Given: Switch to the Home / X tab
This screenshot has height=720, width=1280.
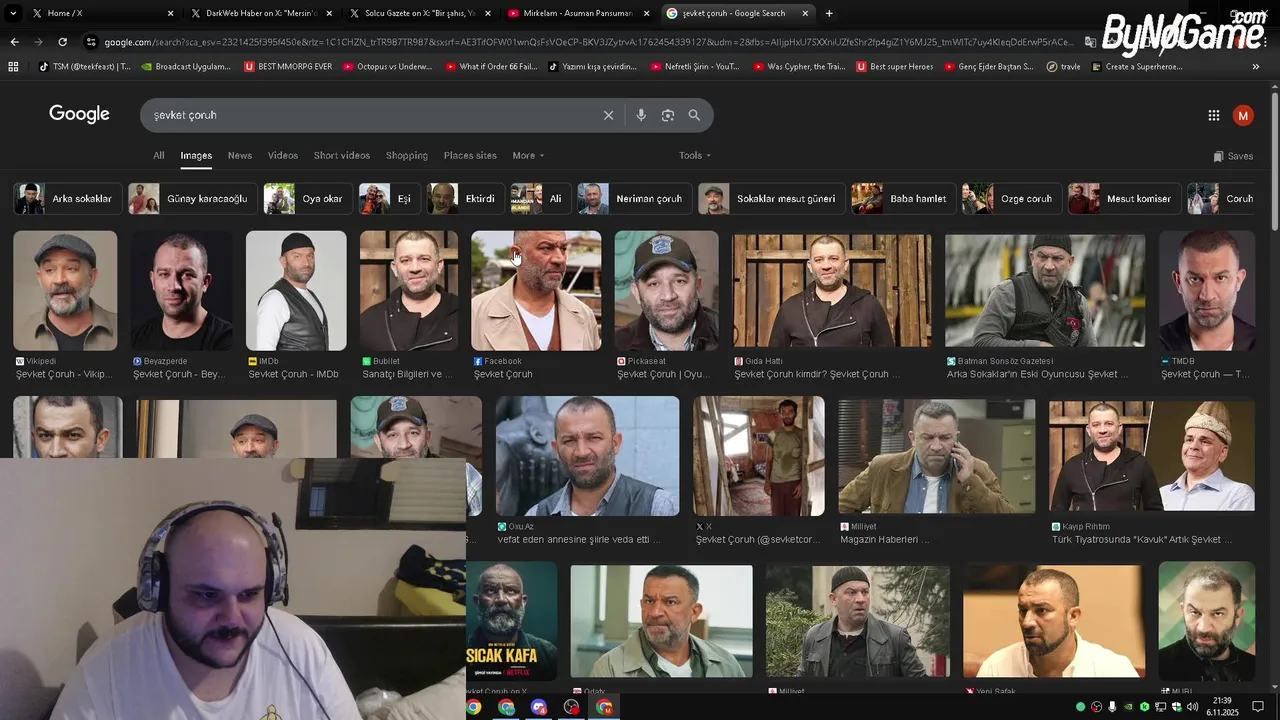Looking at the screenshot, I should tap(102, 13).
